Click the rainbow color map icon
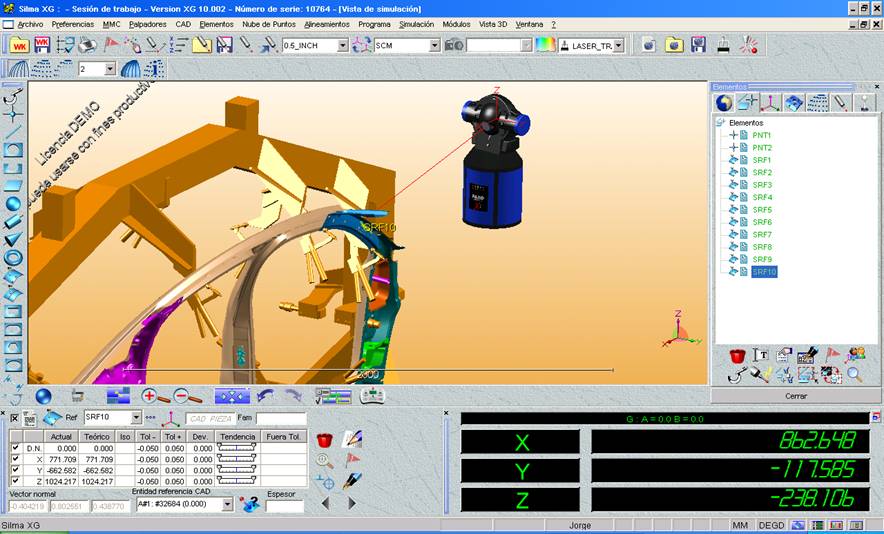 pyautogui.click(x=545, y=45)
